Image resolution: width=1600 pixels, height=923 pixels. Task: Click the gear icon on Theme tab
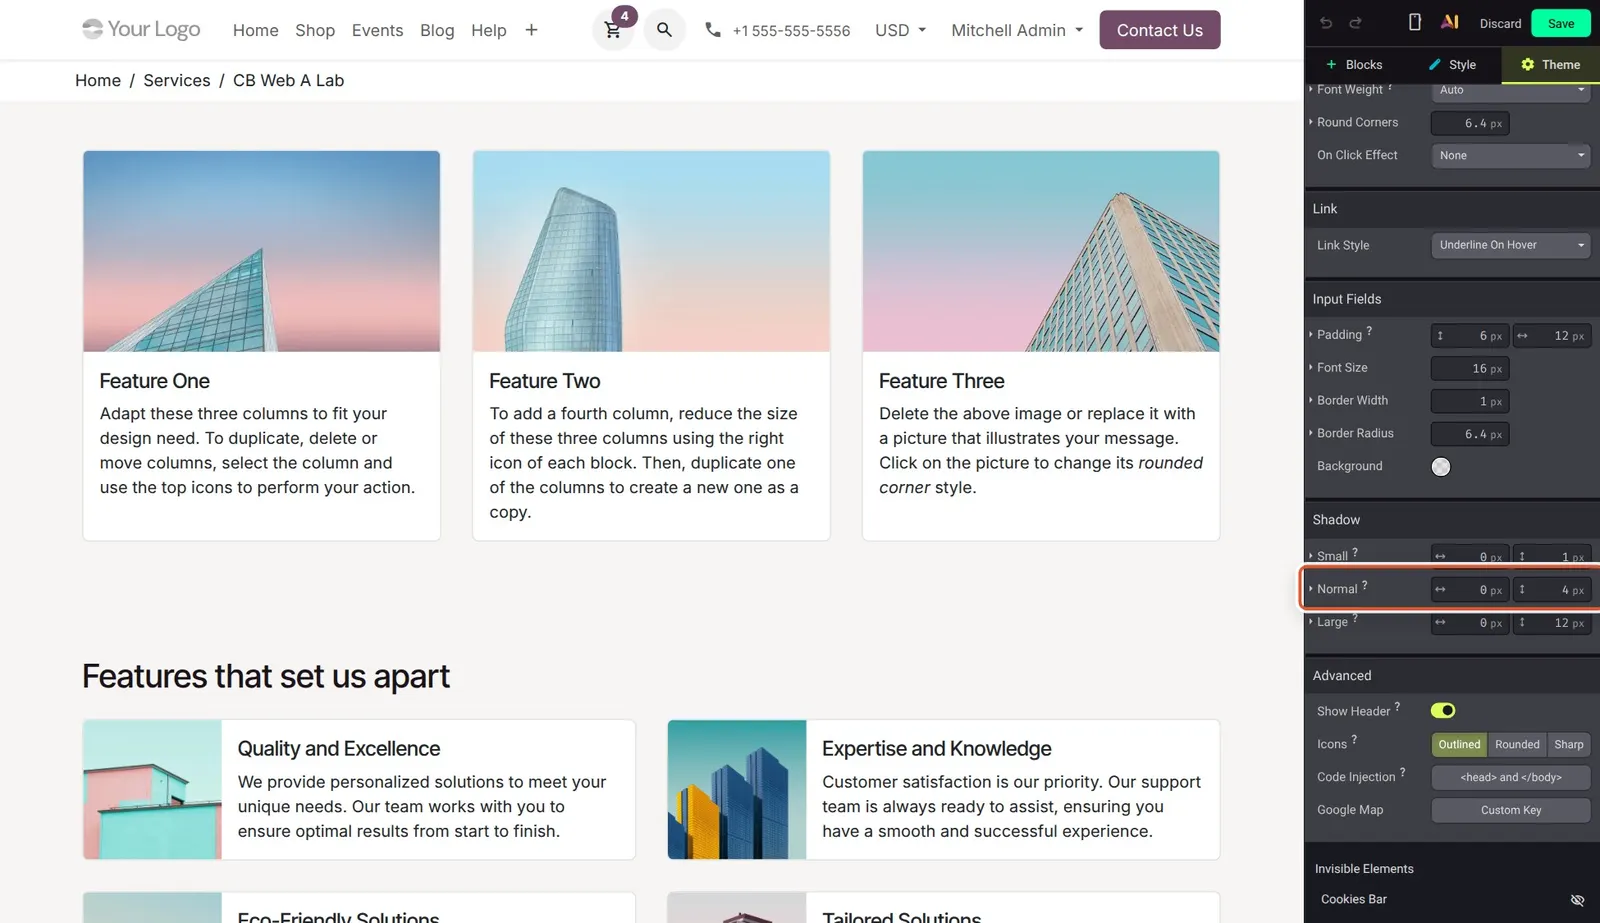point(1528,64)
